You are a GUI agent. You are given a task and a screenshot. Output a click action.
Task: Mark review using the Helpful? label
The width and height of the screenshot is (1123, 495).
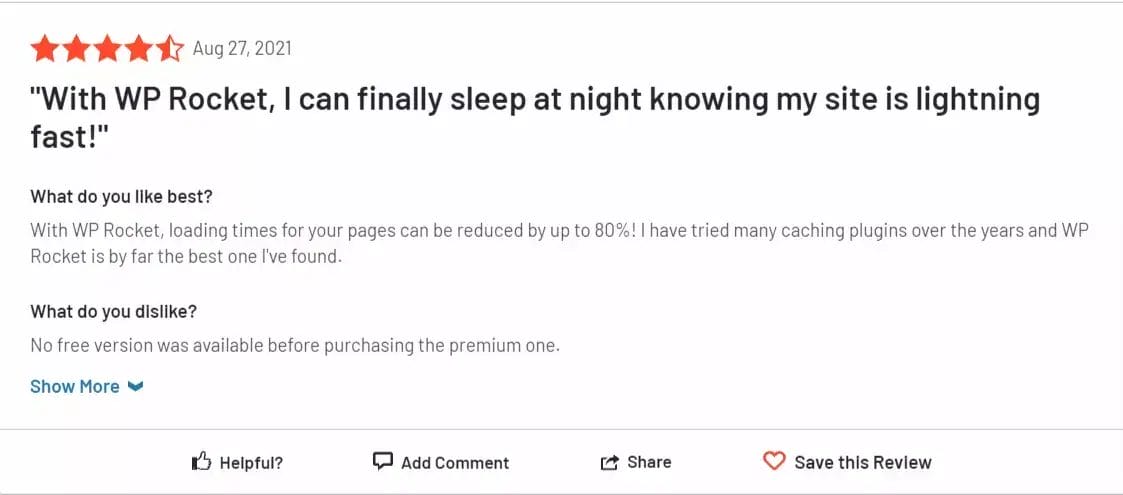point(251,462)
